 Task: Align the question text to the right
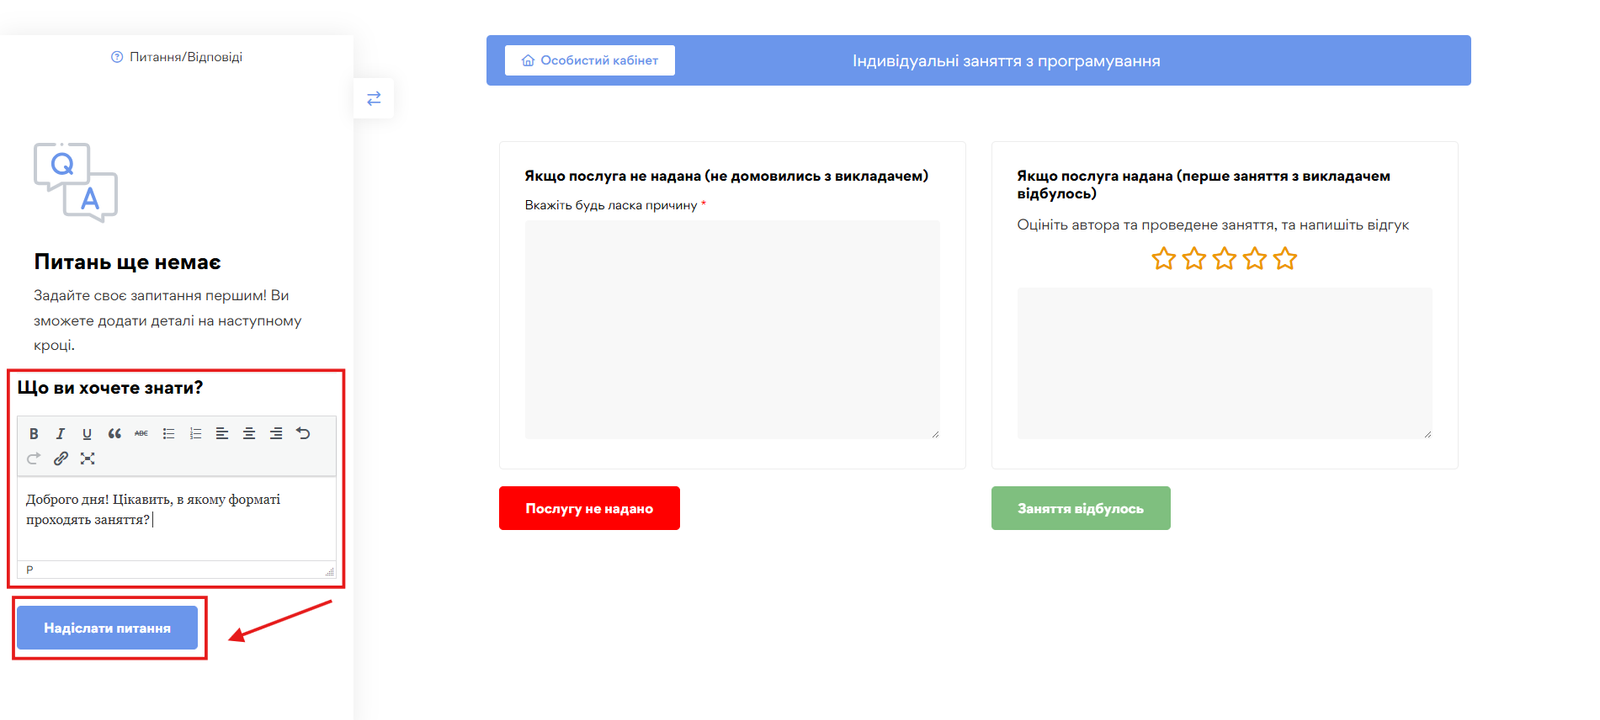coord(276,434)
